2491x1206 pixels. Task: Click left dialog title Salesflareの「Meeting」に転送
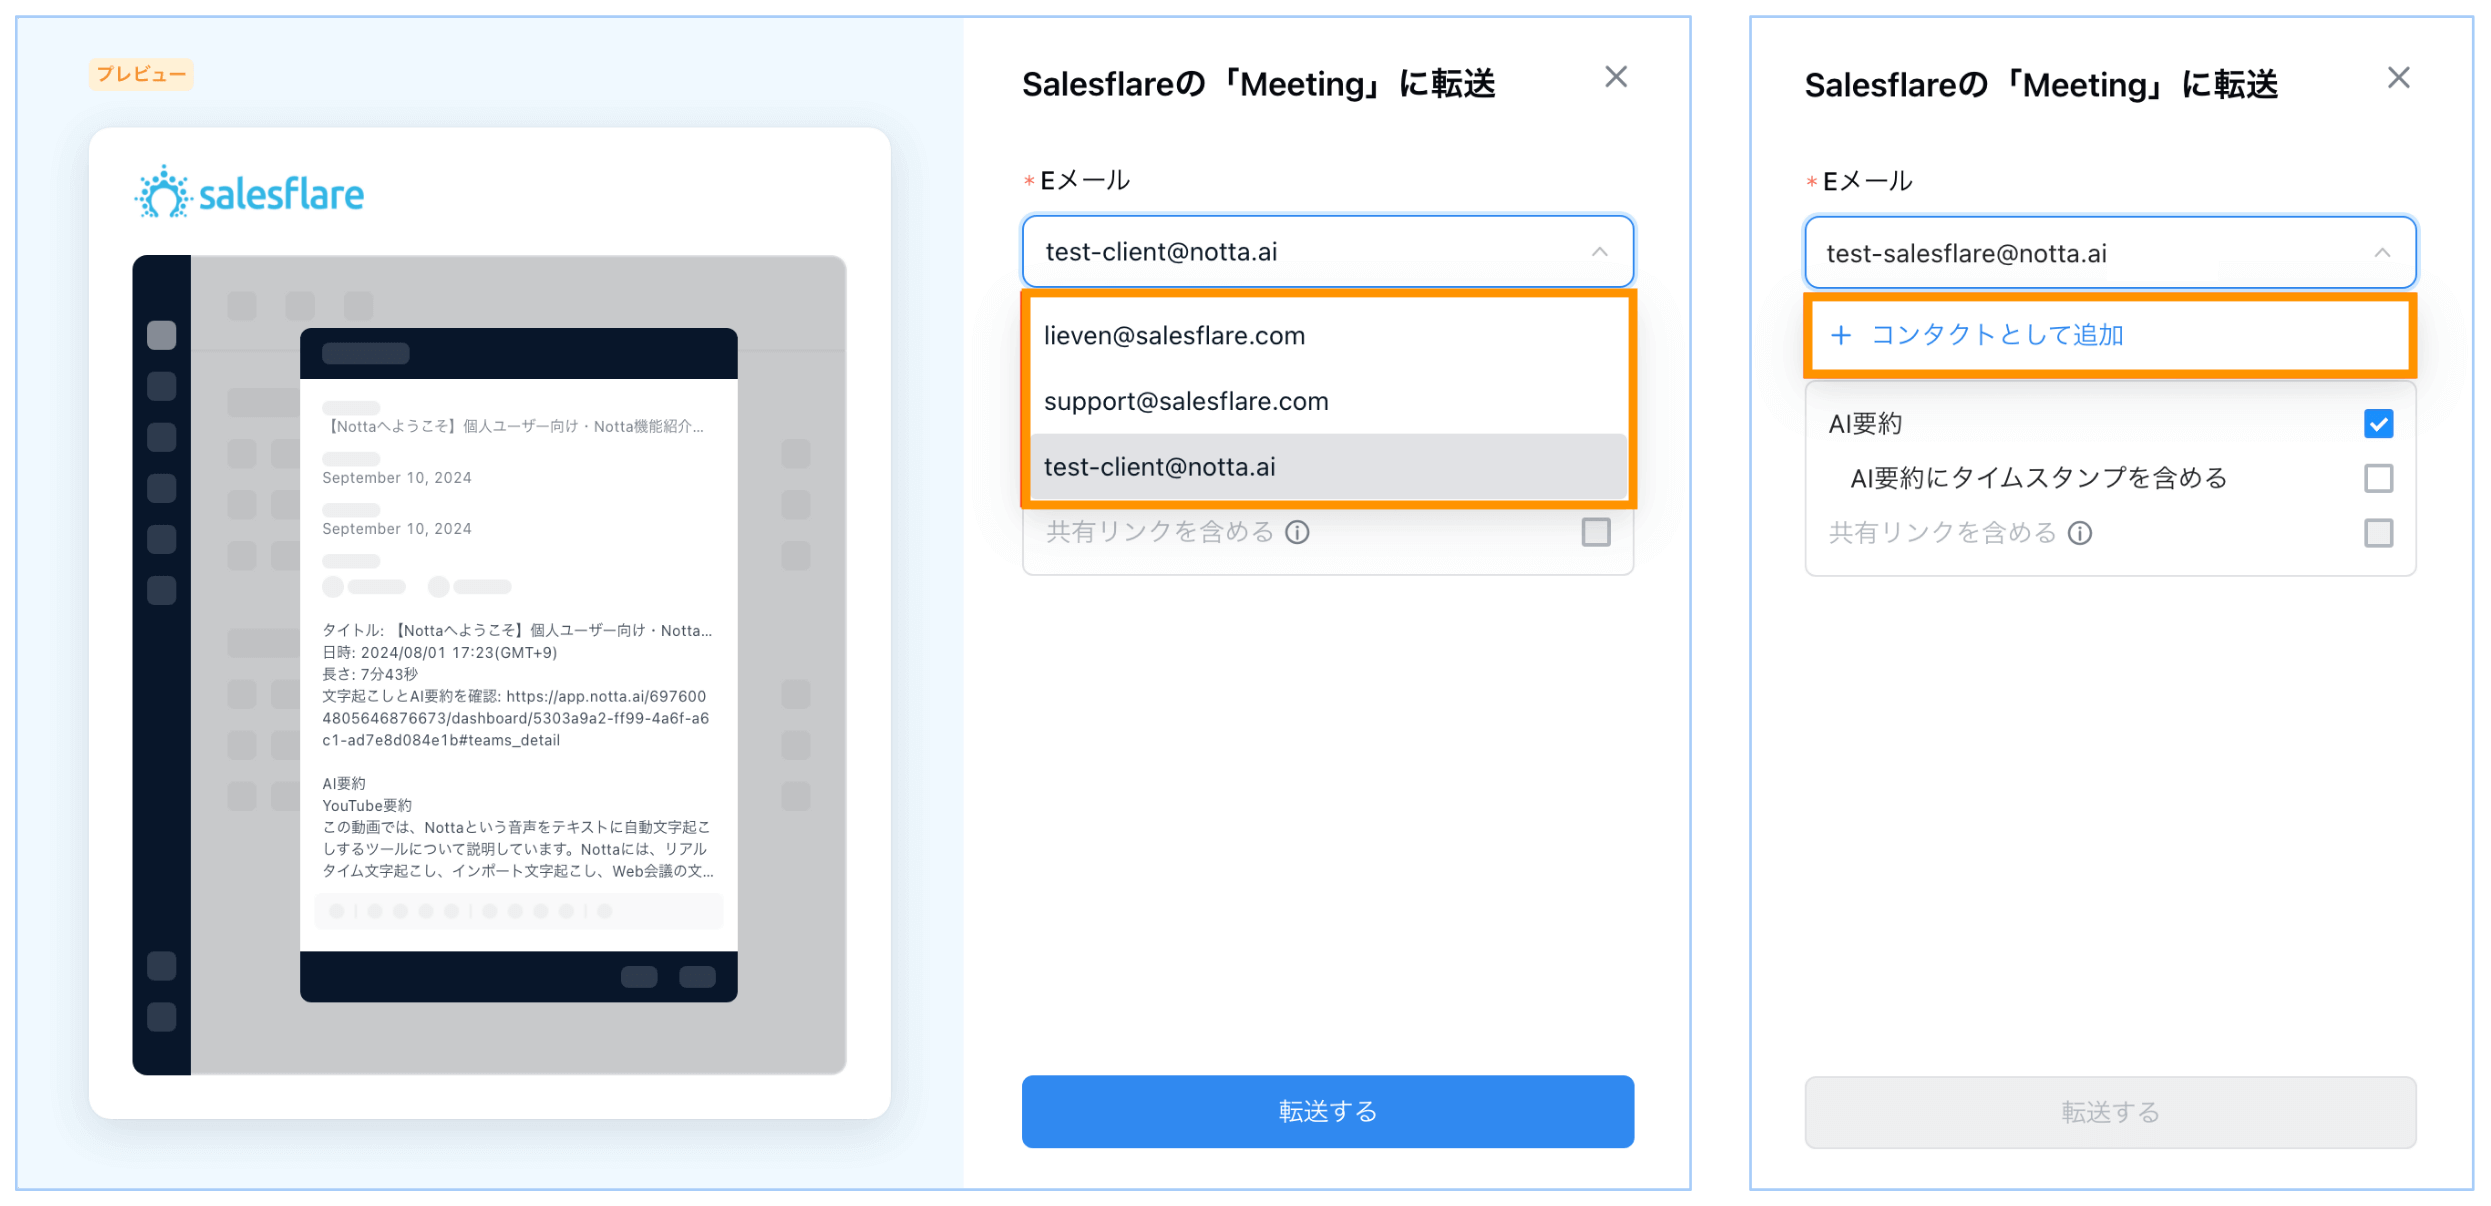coord(1258,84)
